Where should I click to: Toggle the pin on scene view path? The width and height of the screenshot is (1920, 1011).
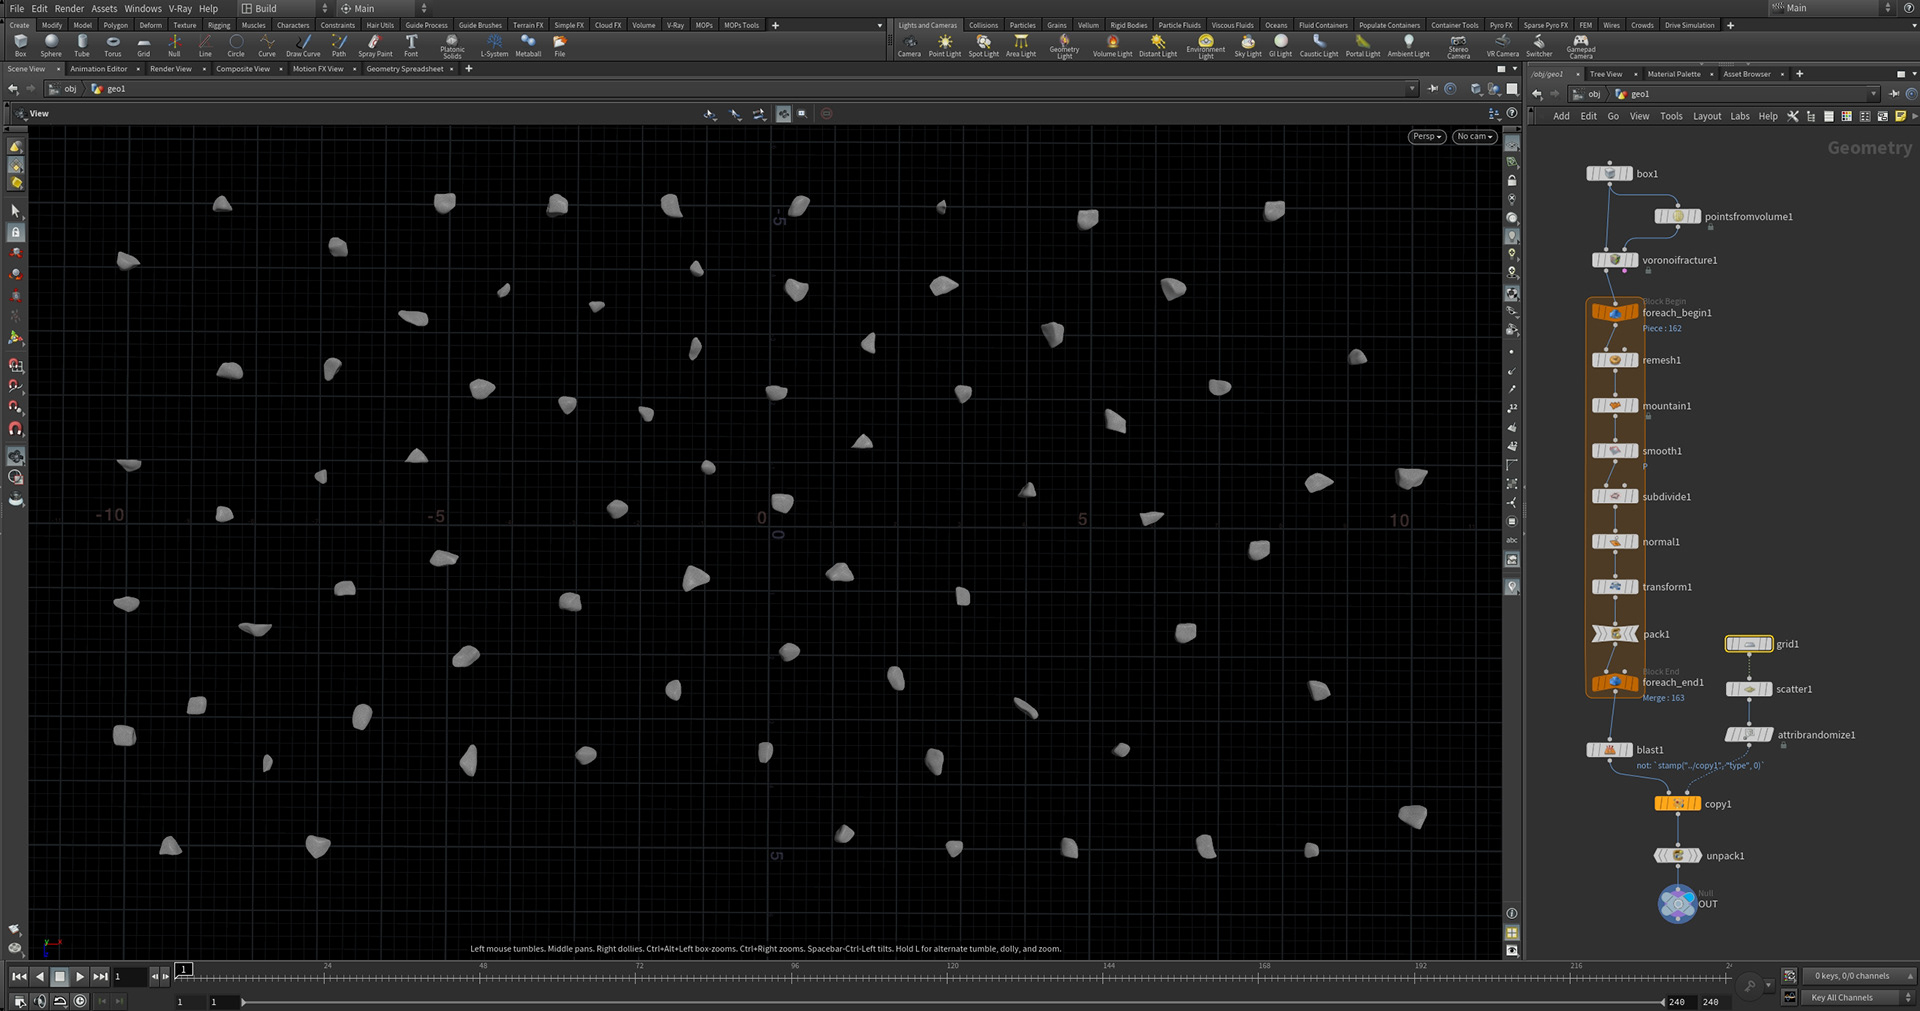pos(1432,89)
